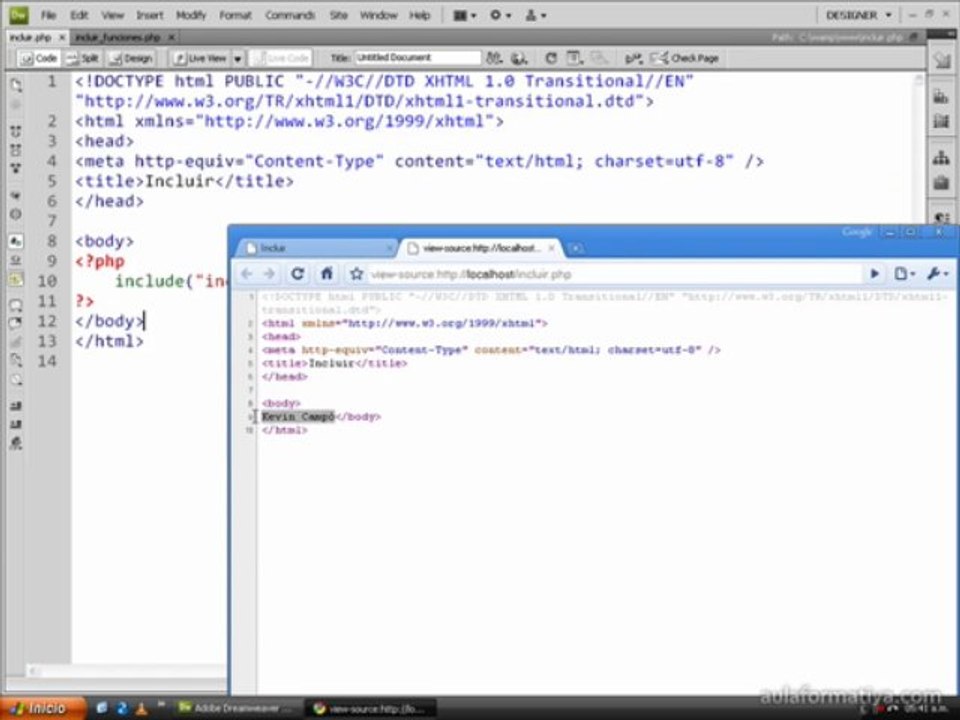
Task: Open the File menu in Dreamweaver
Action: [x=48, y=15]
